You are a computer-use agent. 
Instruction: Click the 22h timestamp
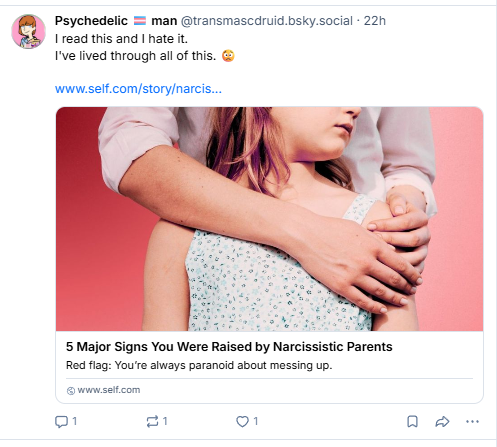pos(375,21)
